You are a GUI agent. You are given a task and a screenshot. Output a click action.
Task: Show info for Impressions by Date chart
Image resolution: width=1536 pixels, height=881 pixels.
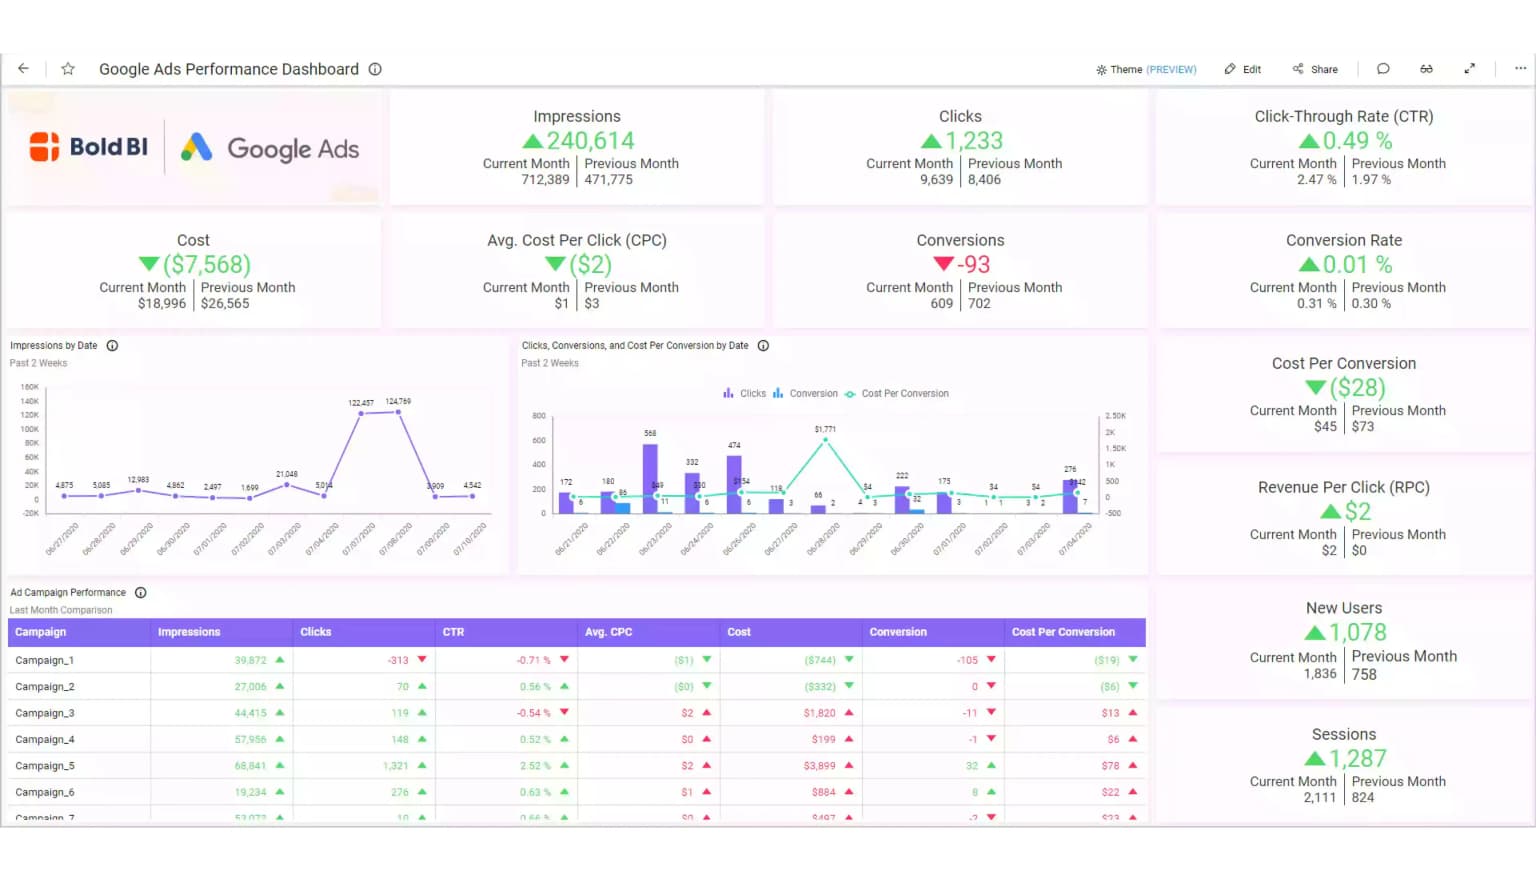coord(112,346)
